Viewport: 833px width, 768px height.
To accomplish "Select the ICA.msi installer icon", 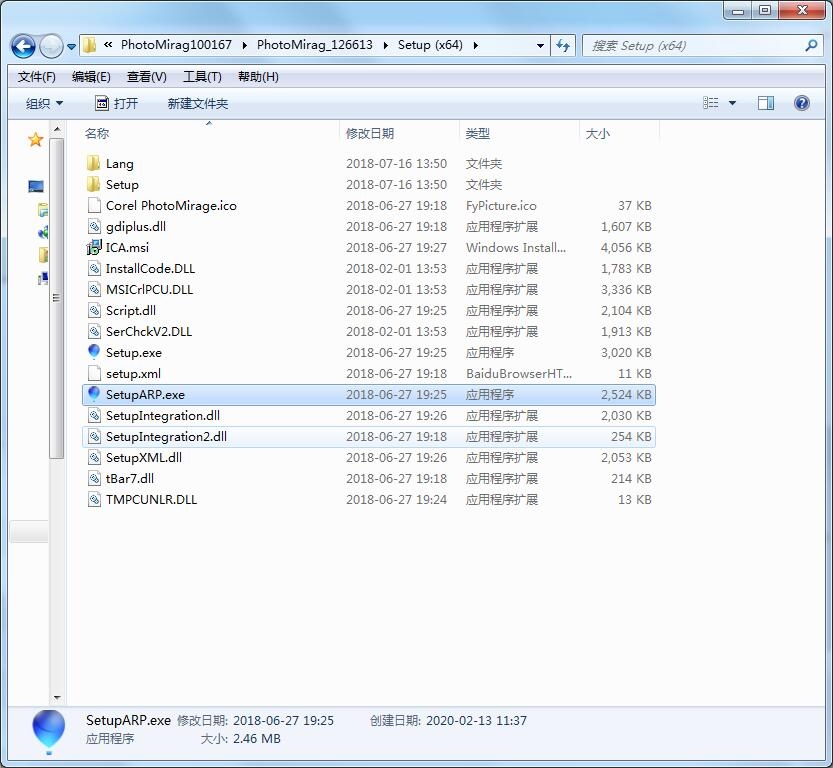I will click(x=94, y=247).
